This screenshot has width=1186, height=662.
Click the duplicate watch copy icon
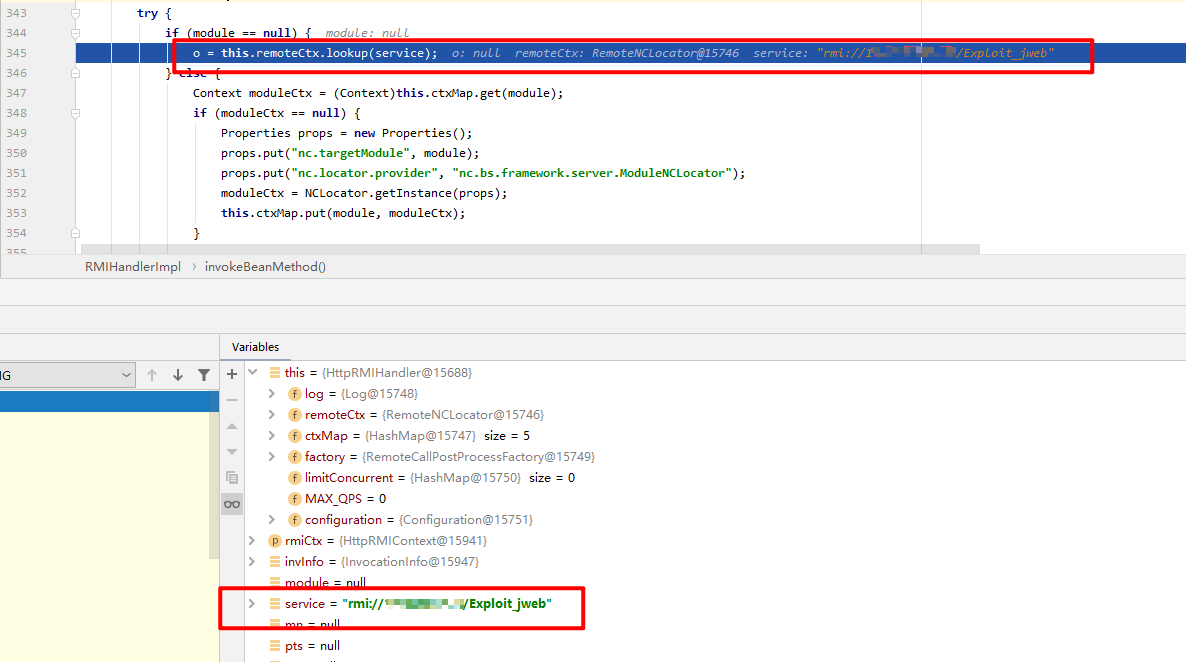click(x=232, y=478)
